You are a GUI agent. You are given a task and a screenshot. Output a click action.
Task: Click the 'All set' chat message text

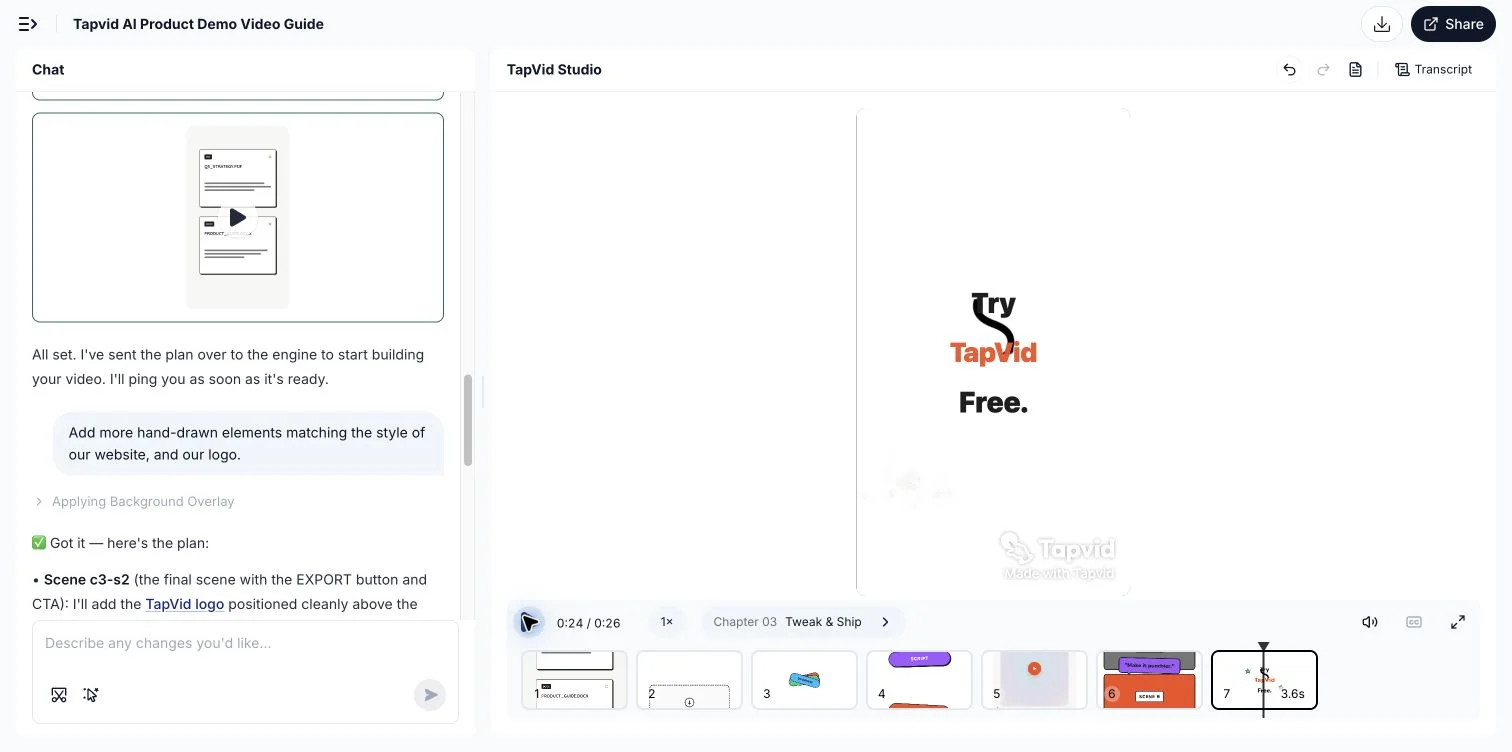(228, 367)
